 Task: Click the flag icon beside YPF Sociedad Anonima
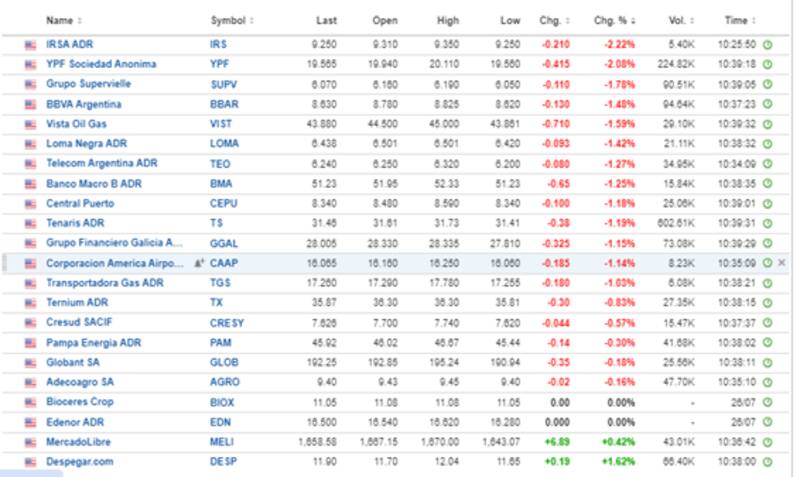pyautogui.click(x=30, y=64)
